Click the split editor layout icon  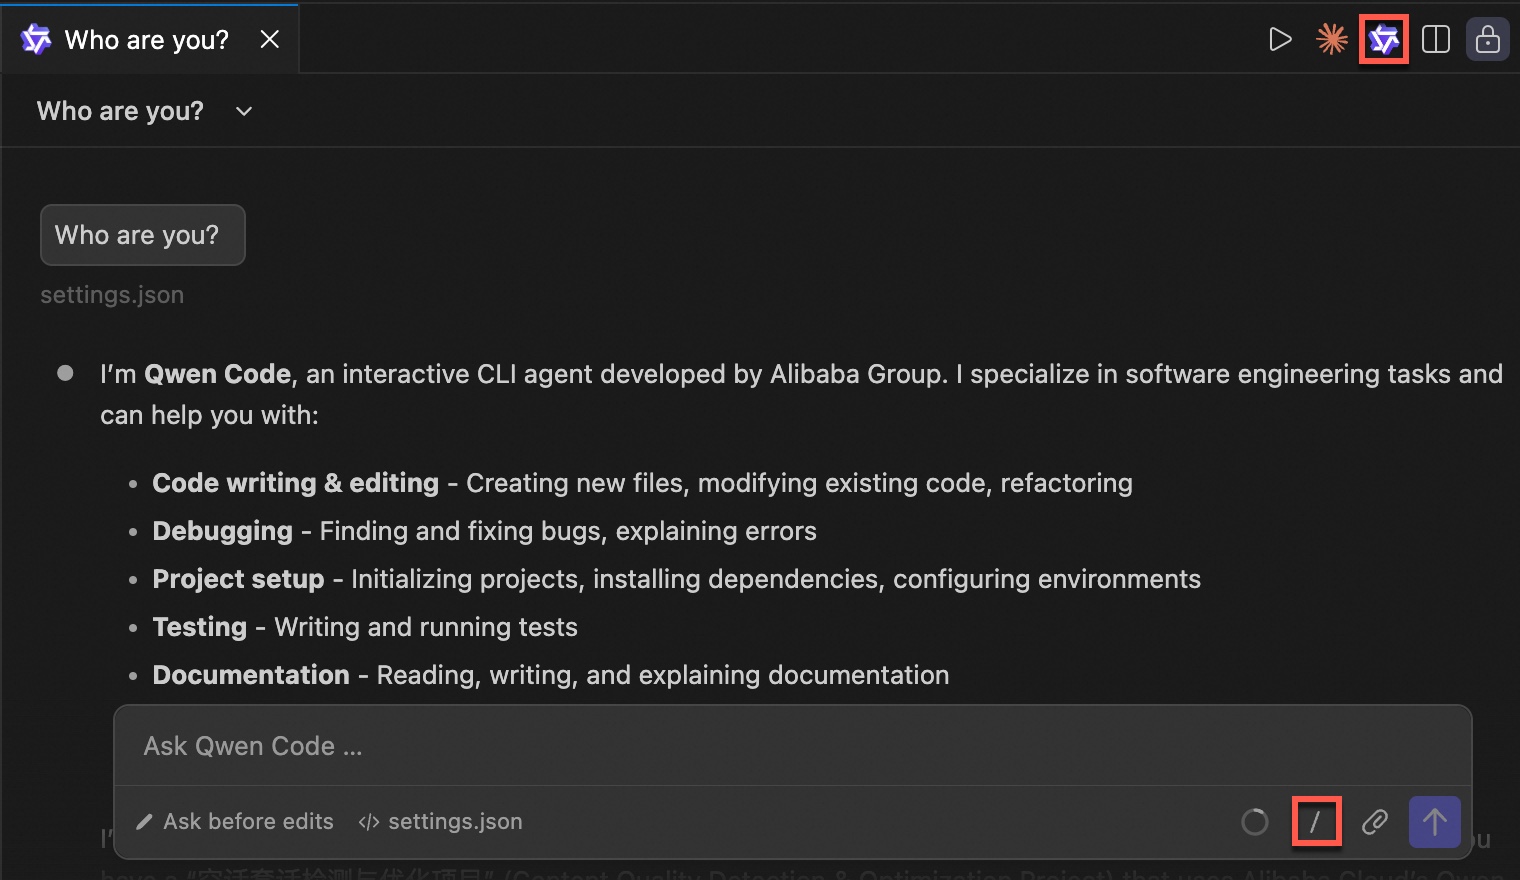click(x=1436, y=40)
